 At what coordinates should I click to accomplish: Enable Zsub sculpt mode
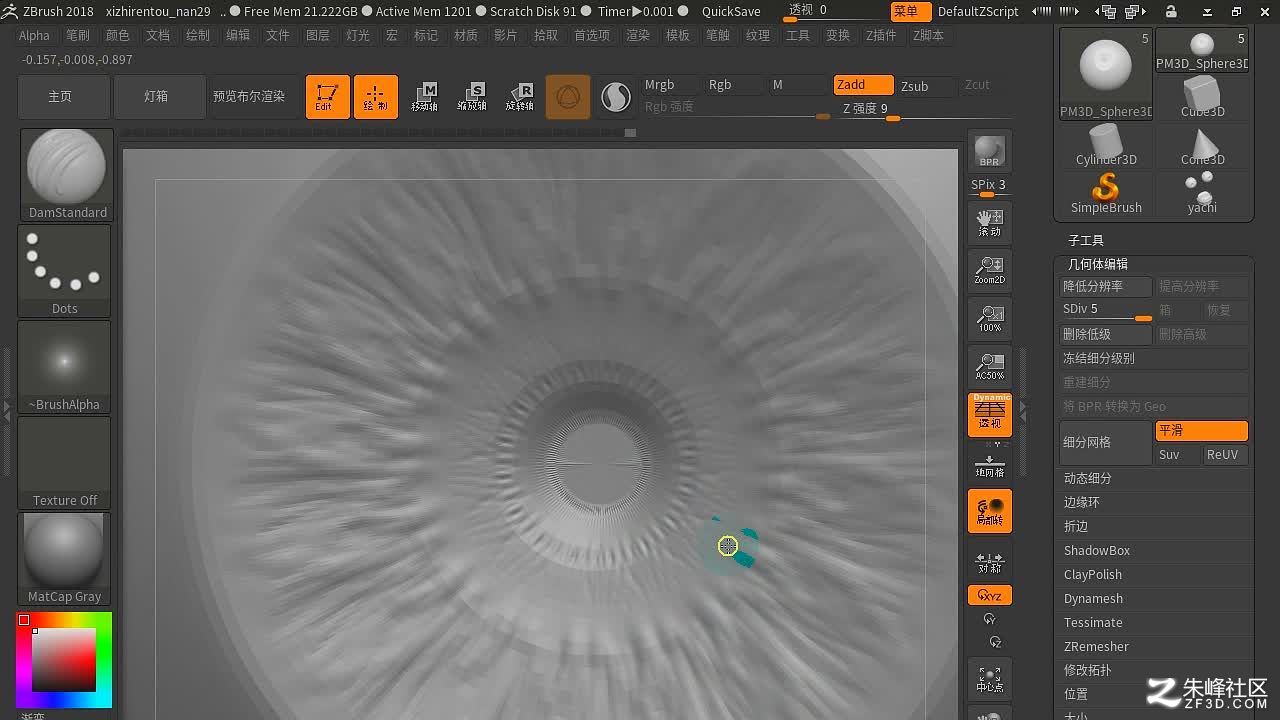(x=926, y=85)
